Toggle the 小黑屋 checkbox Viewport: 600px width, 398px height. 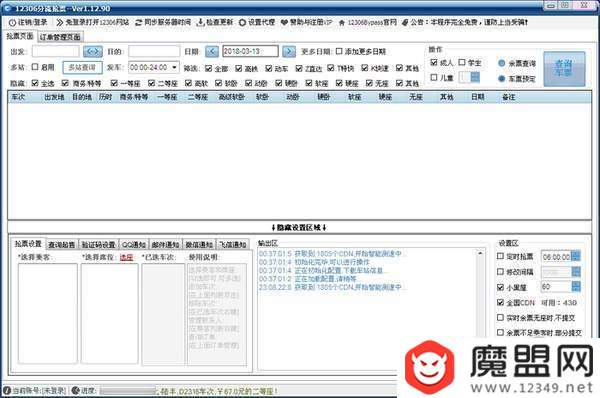pos(500,287)
